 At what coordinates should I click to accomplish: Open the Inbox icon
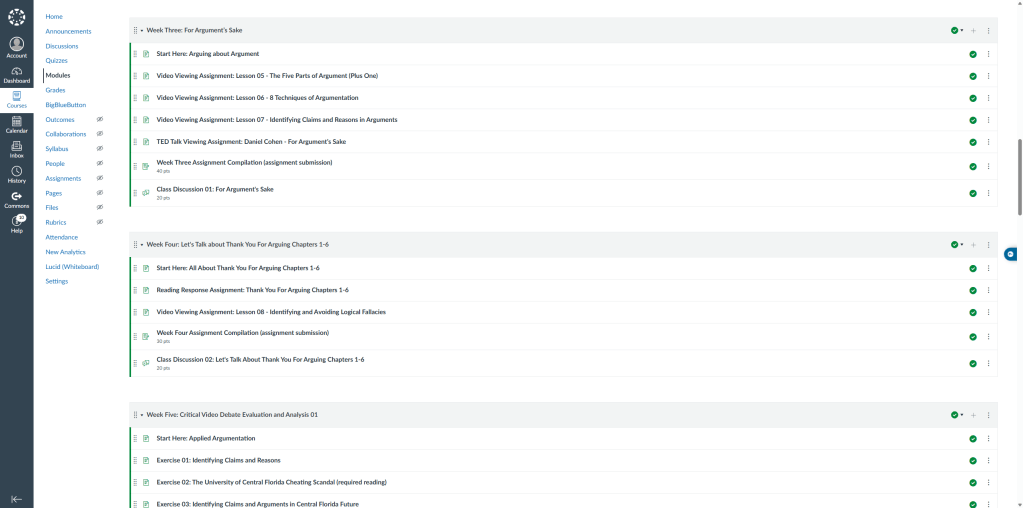(16, 149)
